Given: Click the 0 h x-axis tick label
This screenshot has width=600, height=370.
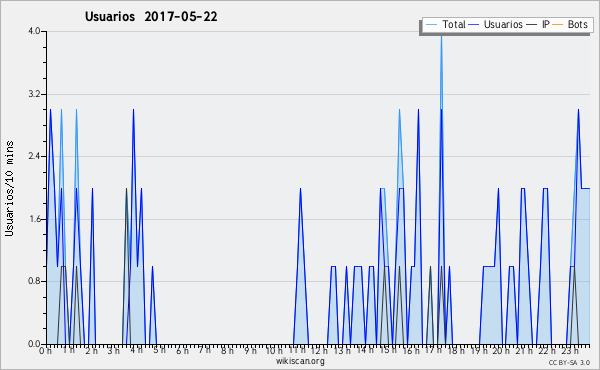Looking at the screenshot, I should (x=45, y=351).
